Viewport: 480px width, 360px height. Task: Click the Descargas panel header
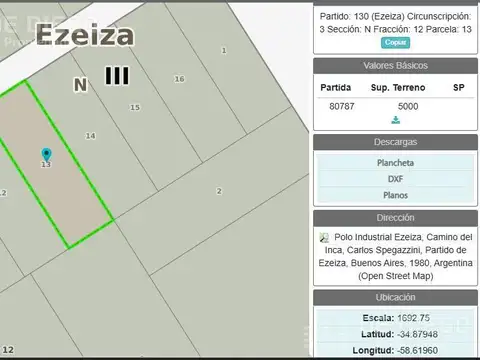(x=395, y=142)
